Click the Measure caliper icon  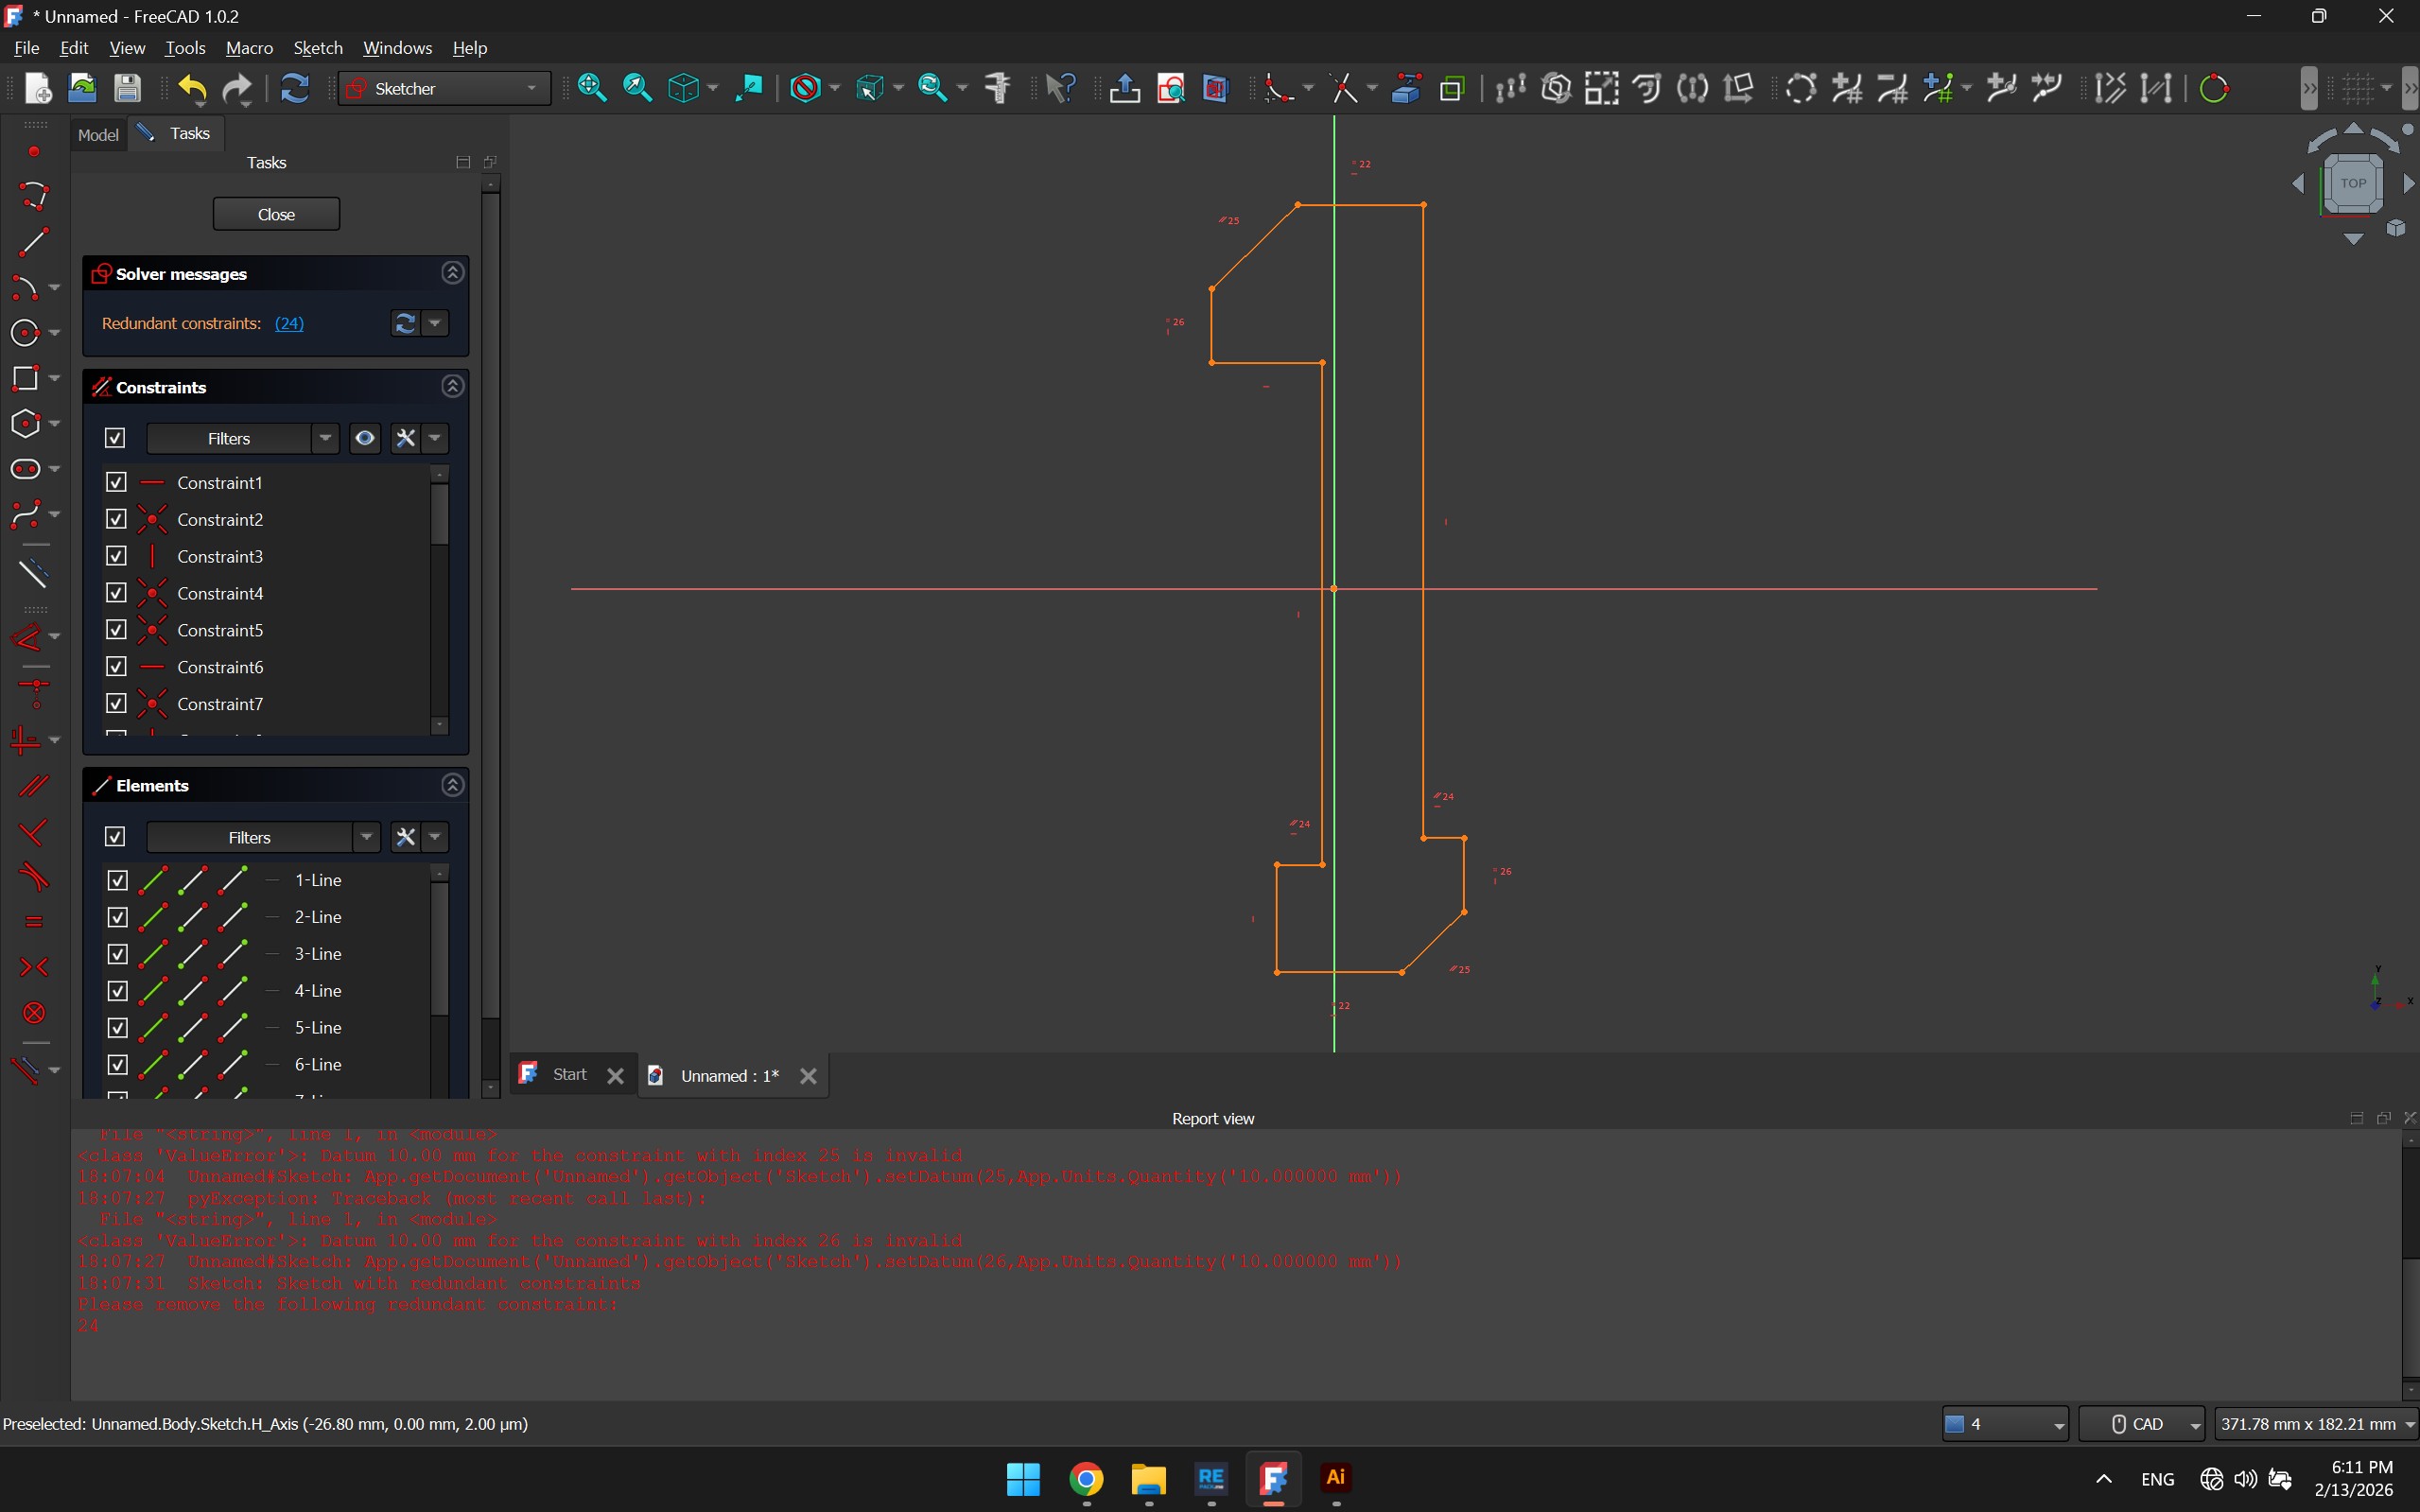(x=997, y=88)
